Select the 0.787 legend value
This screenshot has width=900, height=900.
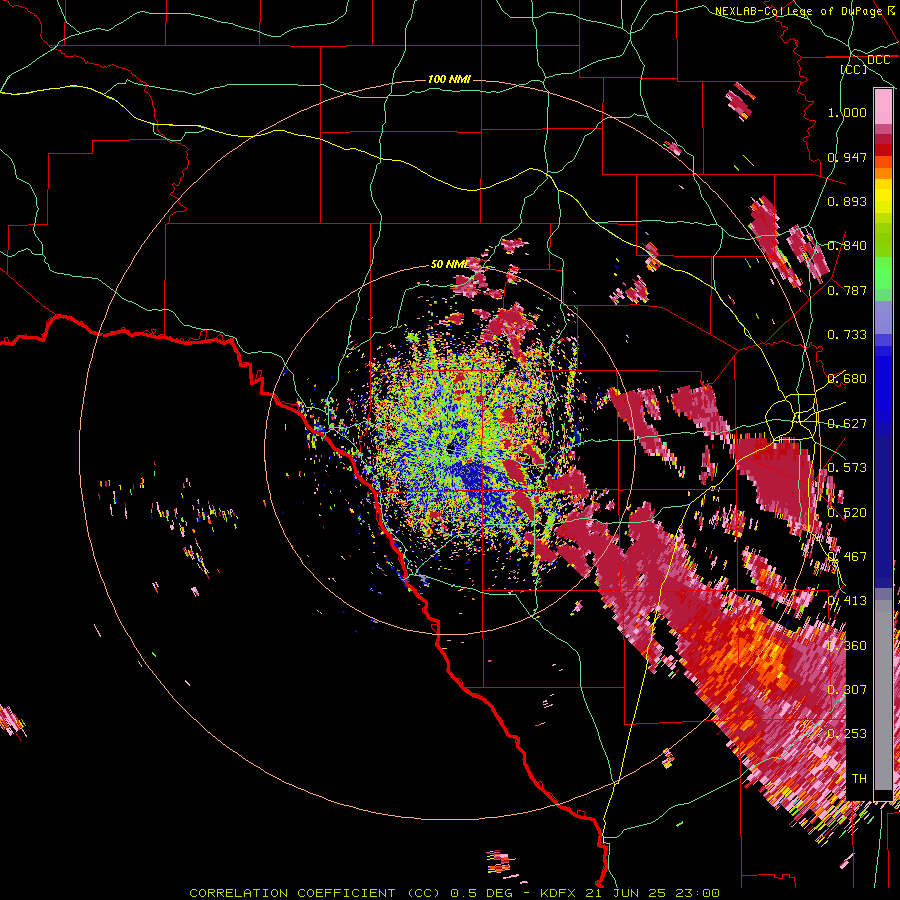point(847,290)
